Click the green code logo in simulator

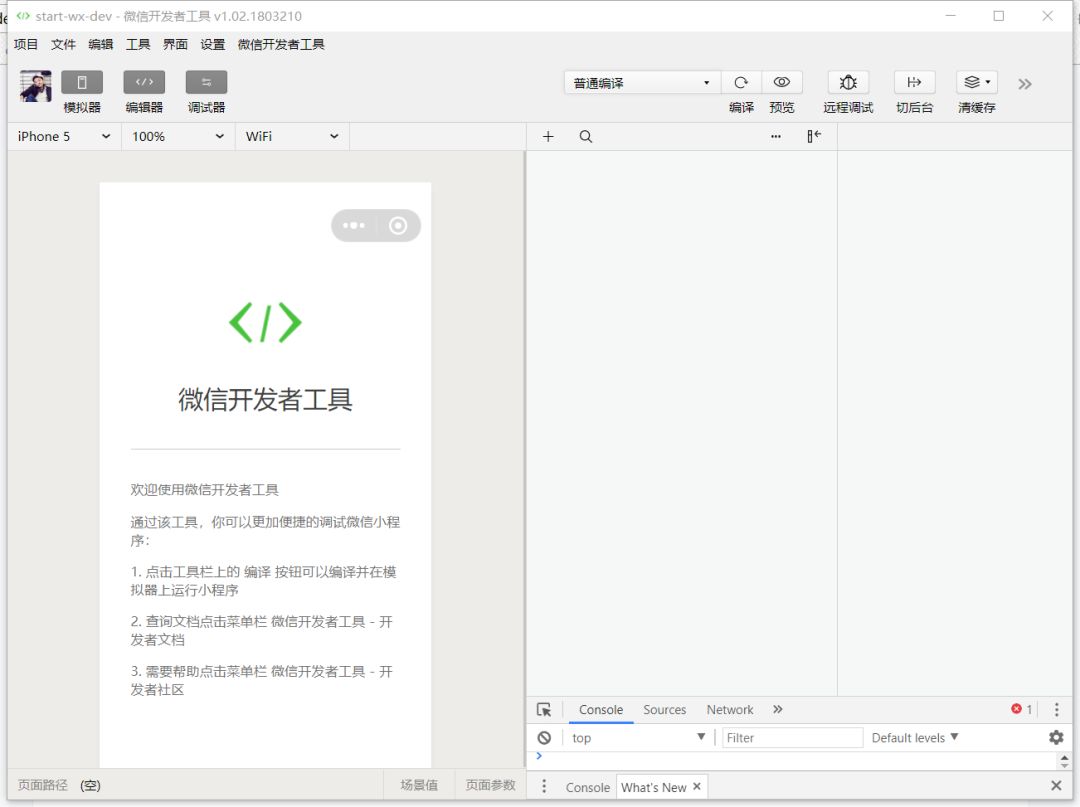(265, 322)
